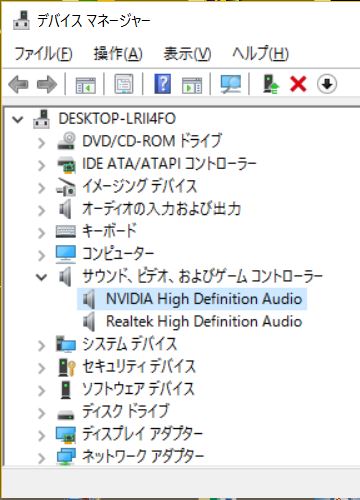Open the ファイル(F) menu
The image size is (360, 500).
(x=43, y=53)
